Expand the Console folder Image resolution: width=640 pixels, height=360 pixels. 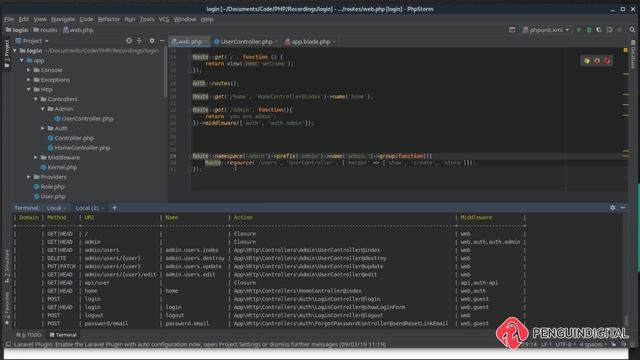(x=29, y=70)
